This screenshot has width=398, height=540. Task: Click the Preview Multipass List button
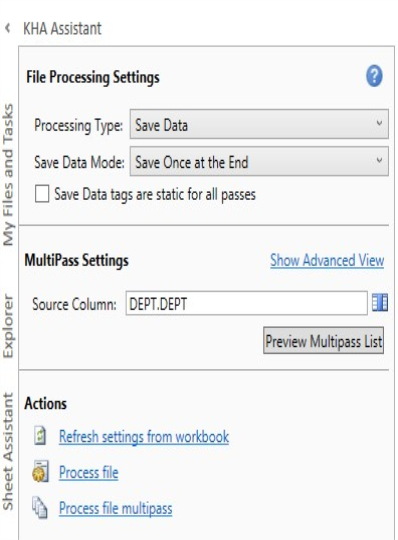323,341
